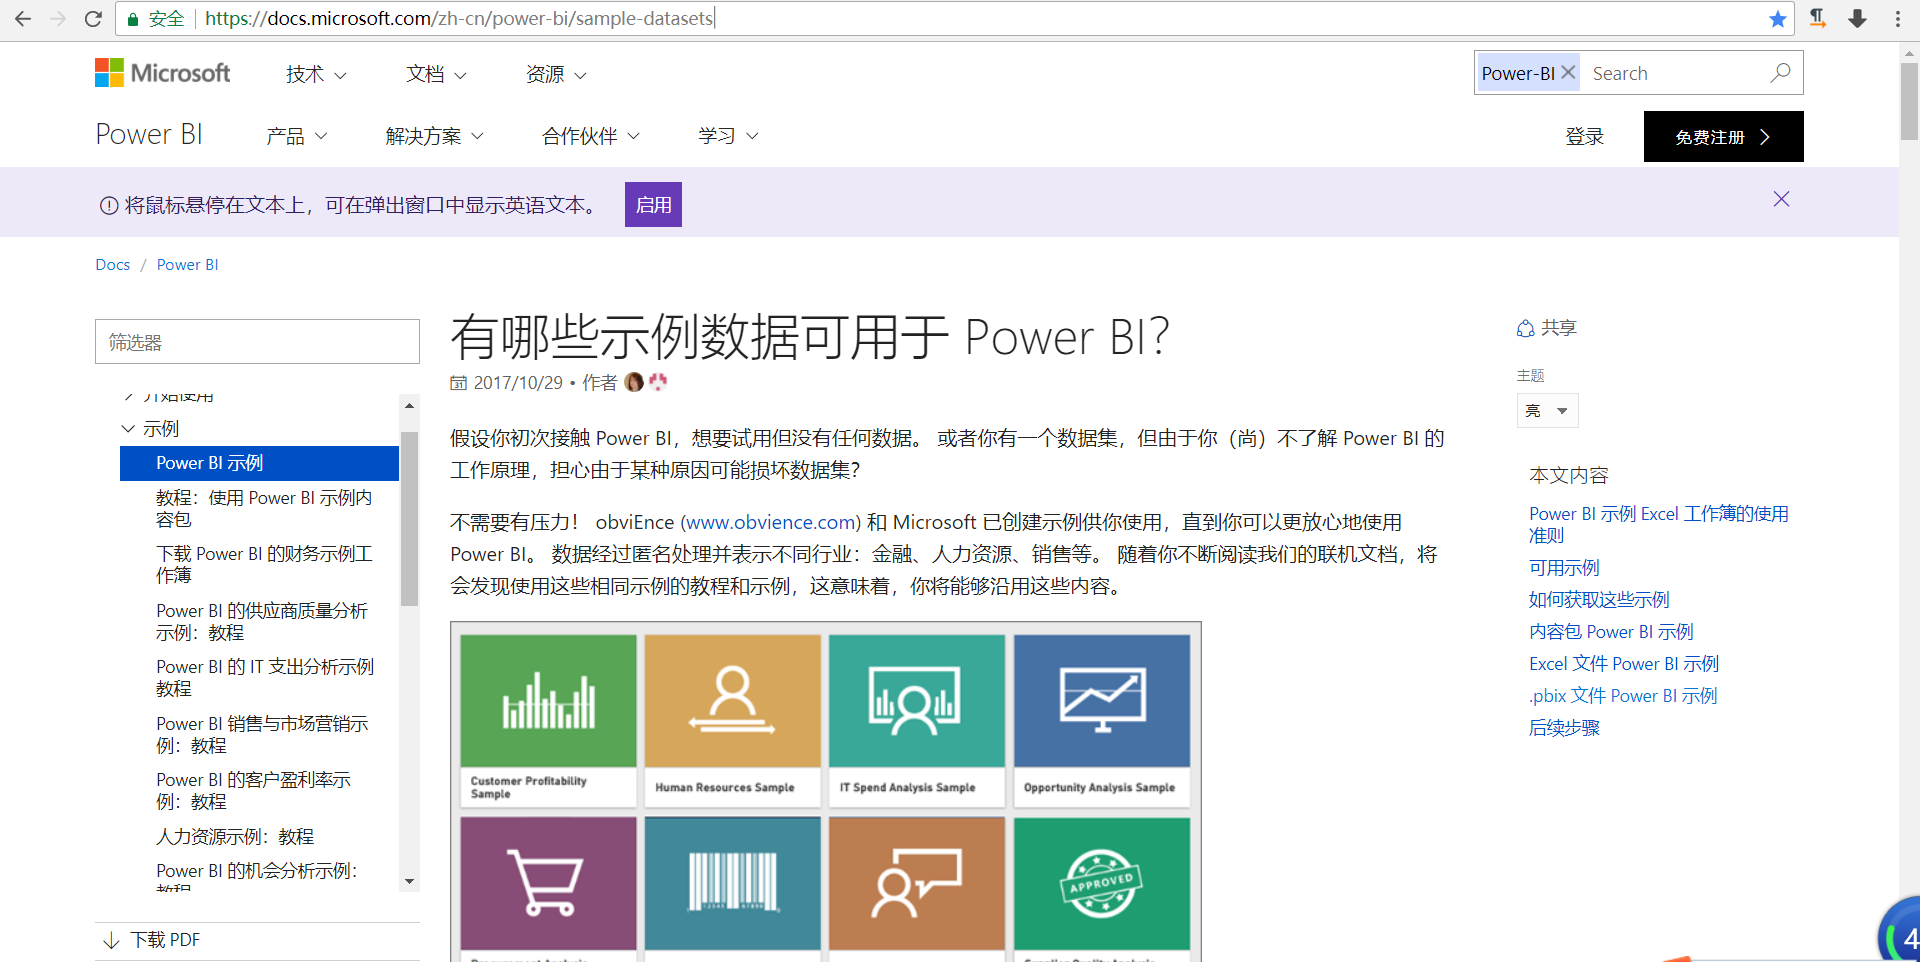Screen dimensions: 1920x962
Task: Click the 登录 sign-in link
Action: (x=1584, y=137)
